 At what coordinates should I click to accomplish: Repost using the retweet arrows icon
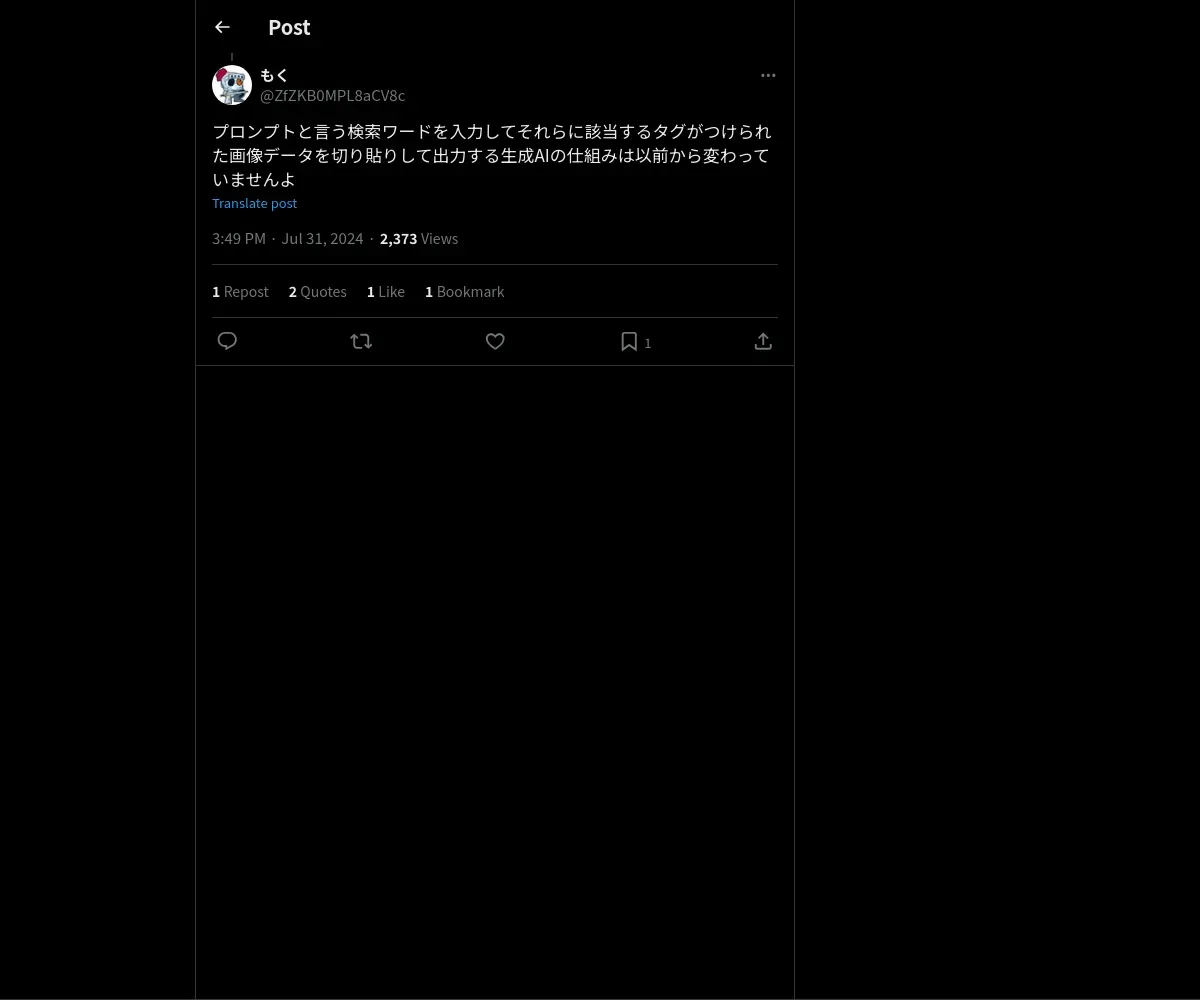click(361, 341)
